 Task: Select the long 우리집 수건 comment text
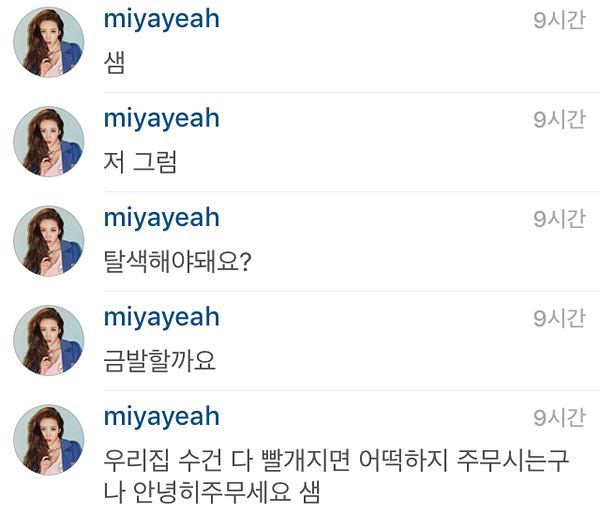click(336, 476)
